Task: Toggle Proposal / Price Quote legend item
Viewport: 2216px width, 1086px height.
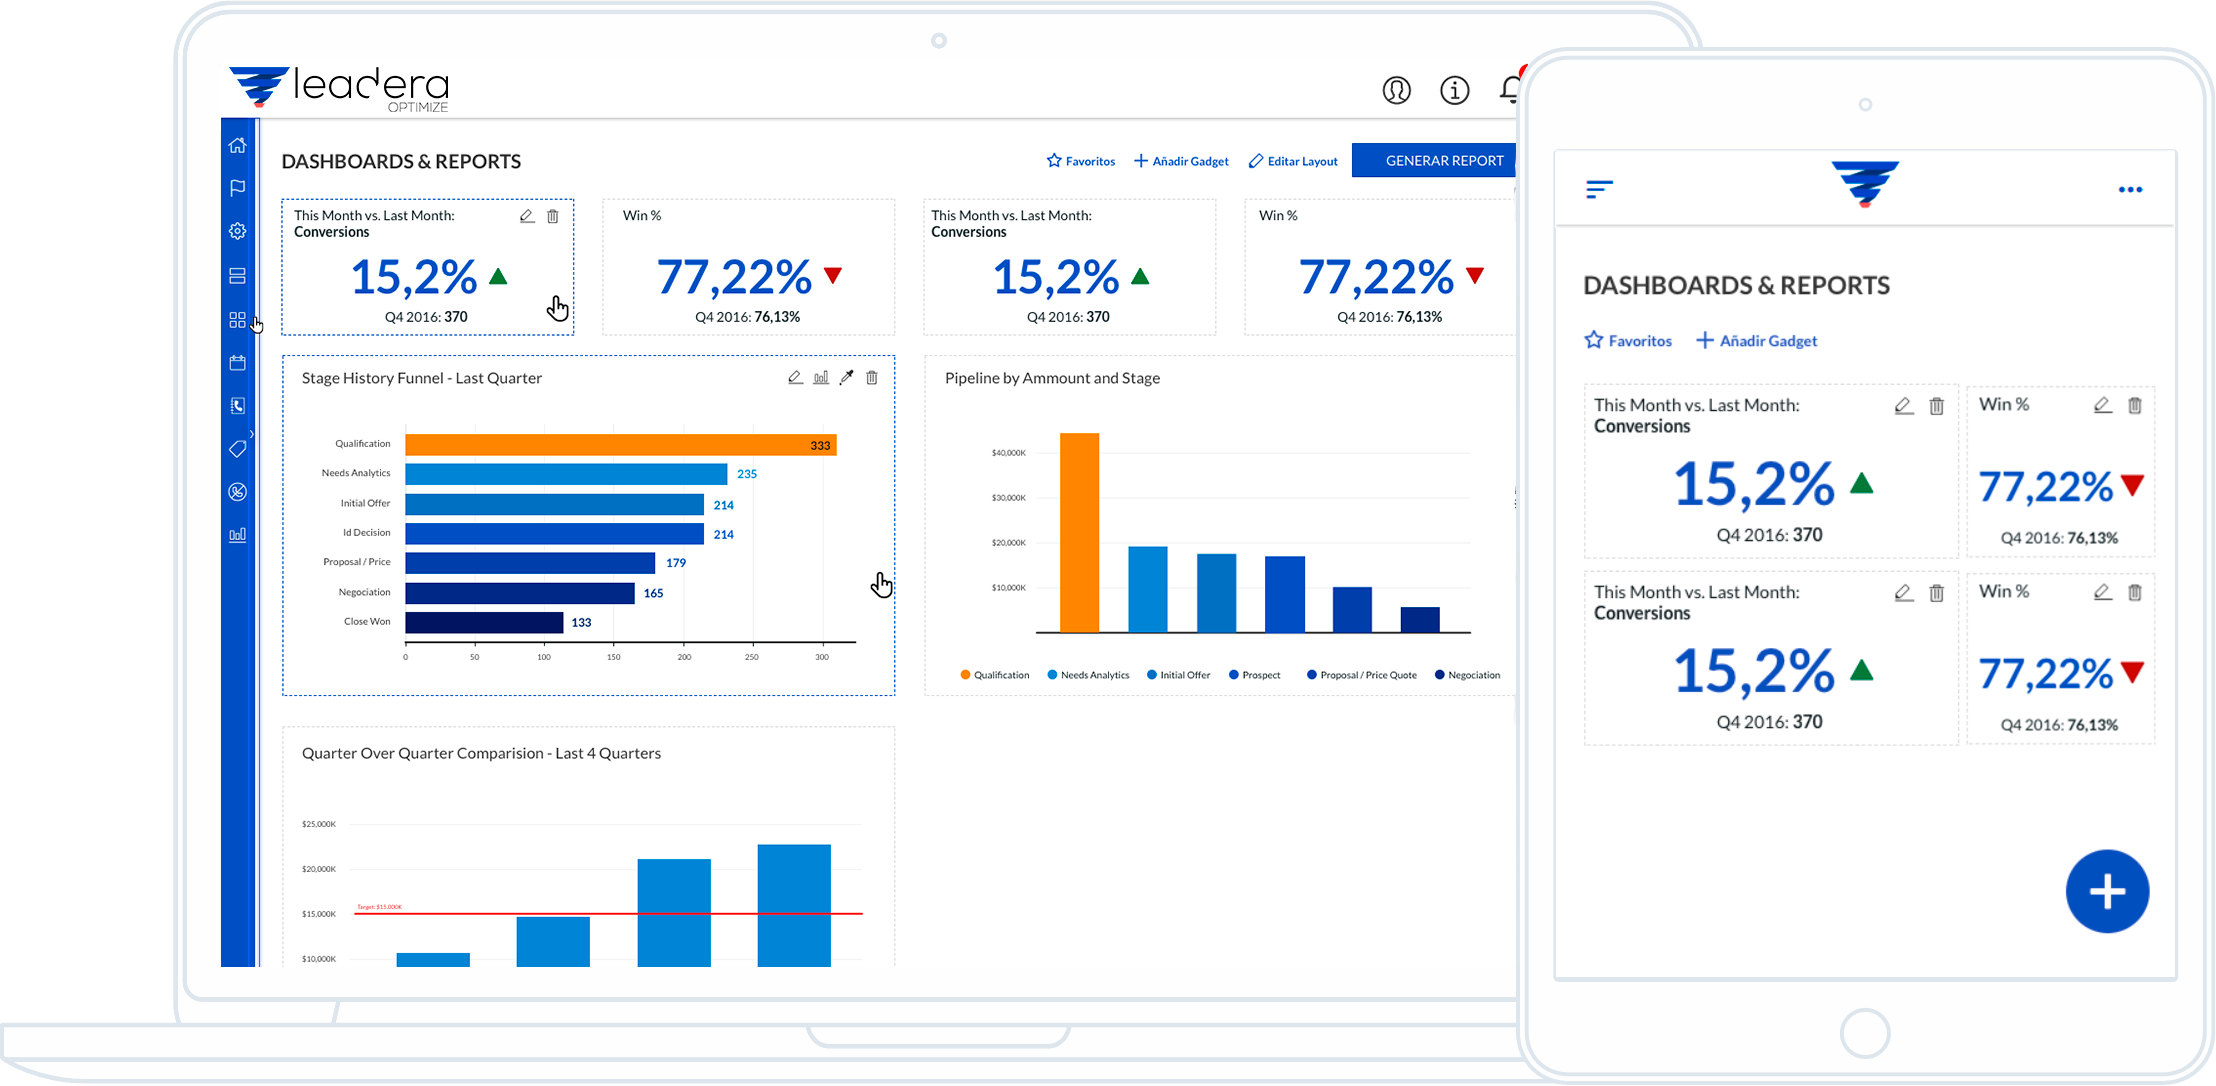Action: point(1362,675)
